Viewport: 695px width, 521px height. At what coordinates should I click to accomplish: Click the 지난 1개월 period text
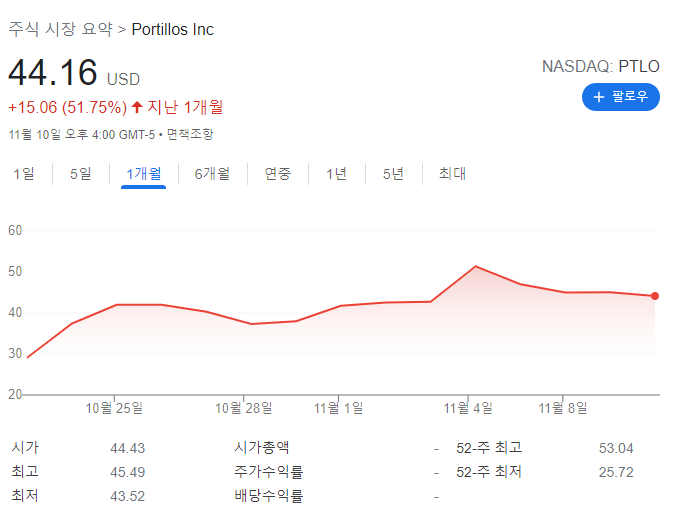[x=185, y=107]
